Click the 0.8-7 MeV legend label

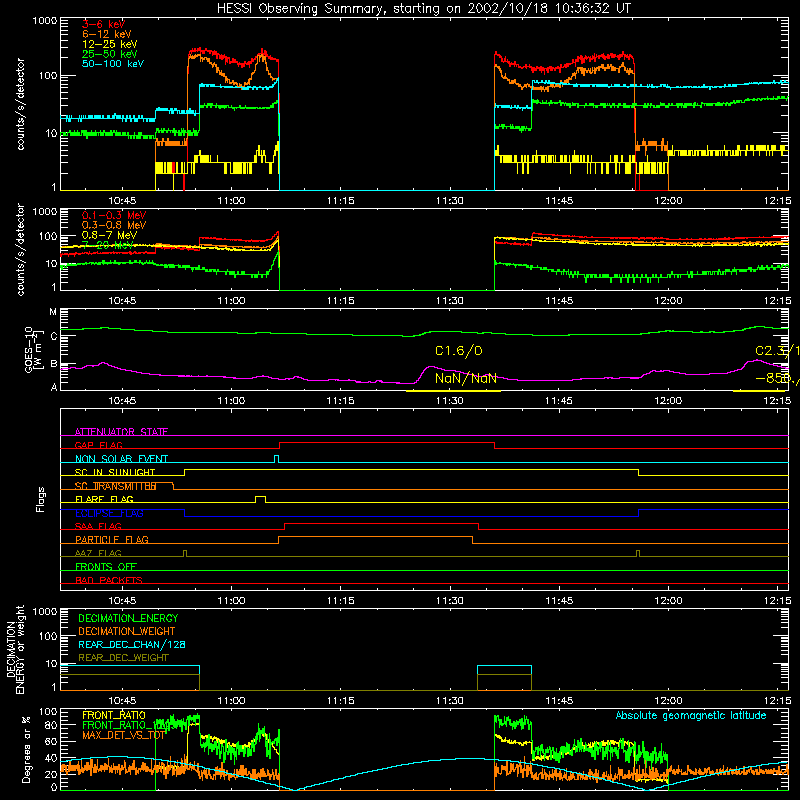coord(110,235)
